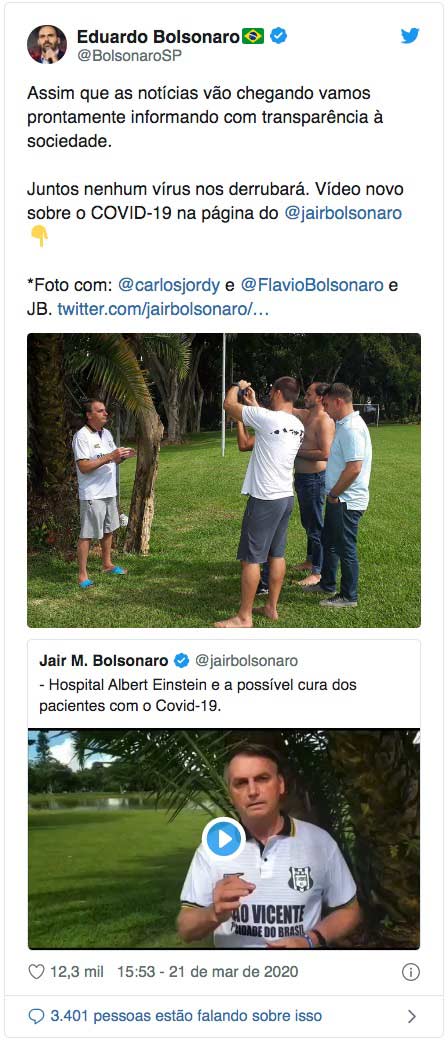Screen dimensions: 448x1042
Task: Open Eduardo Bolsonaro's profile avatar
Action: pyautogui.click(x=47, y=45)
